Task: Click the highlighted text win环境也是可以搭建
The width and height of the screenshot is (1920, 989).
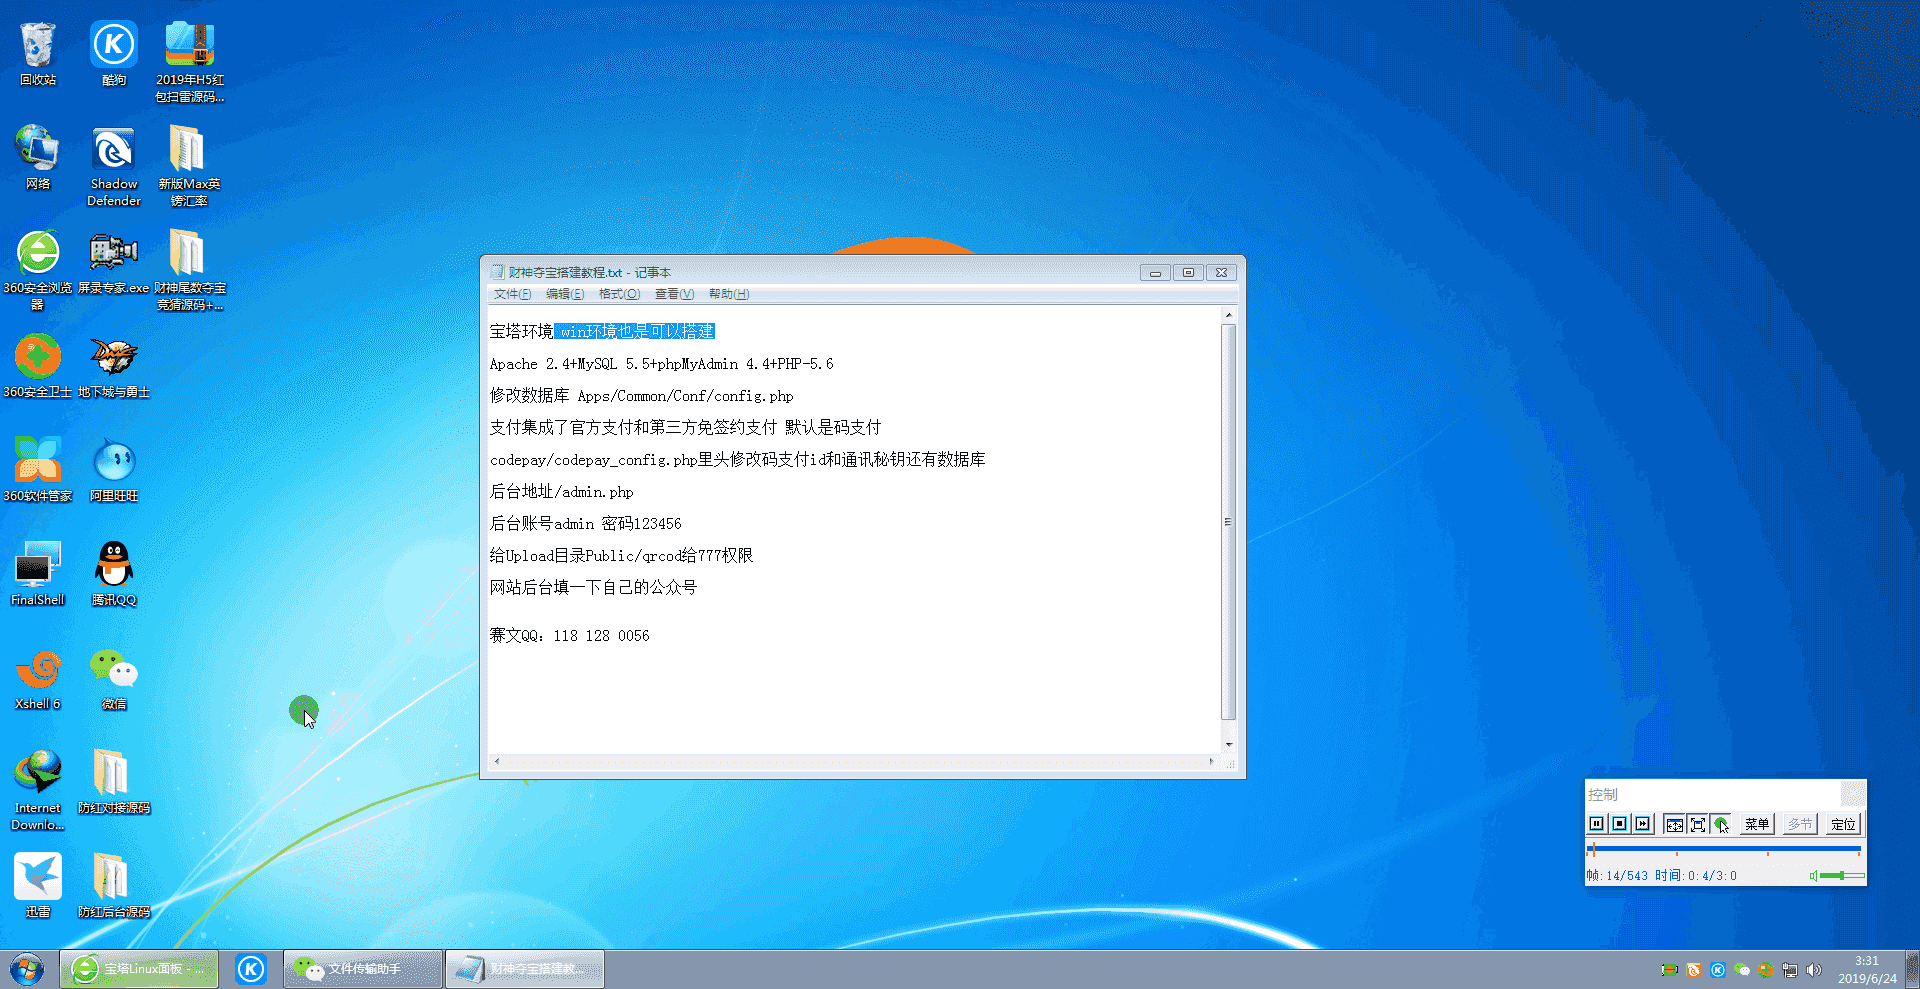Action: 637,332
